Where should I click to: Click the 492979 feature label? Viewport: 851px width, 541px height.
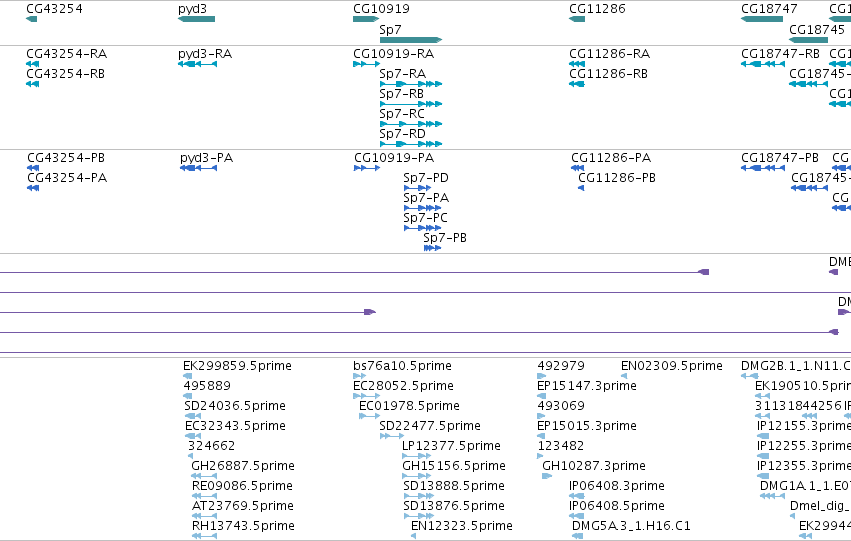tap(561, 366)
